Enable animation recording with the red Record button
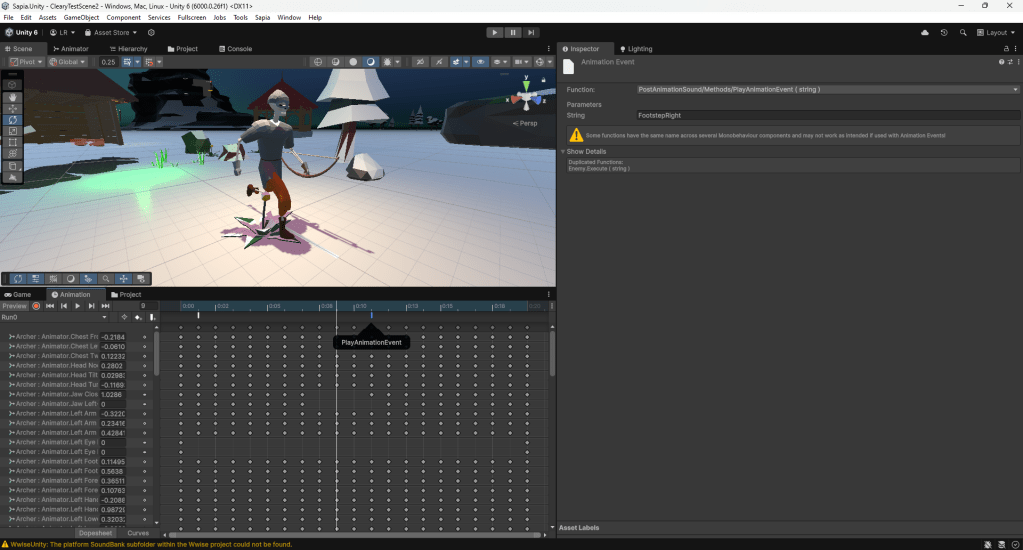 [36, 306]
